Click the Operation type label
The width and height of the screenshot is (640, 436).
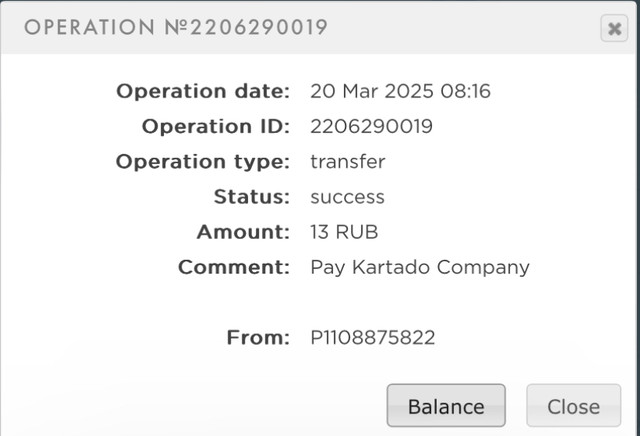coord(203,161)
